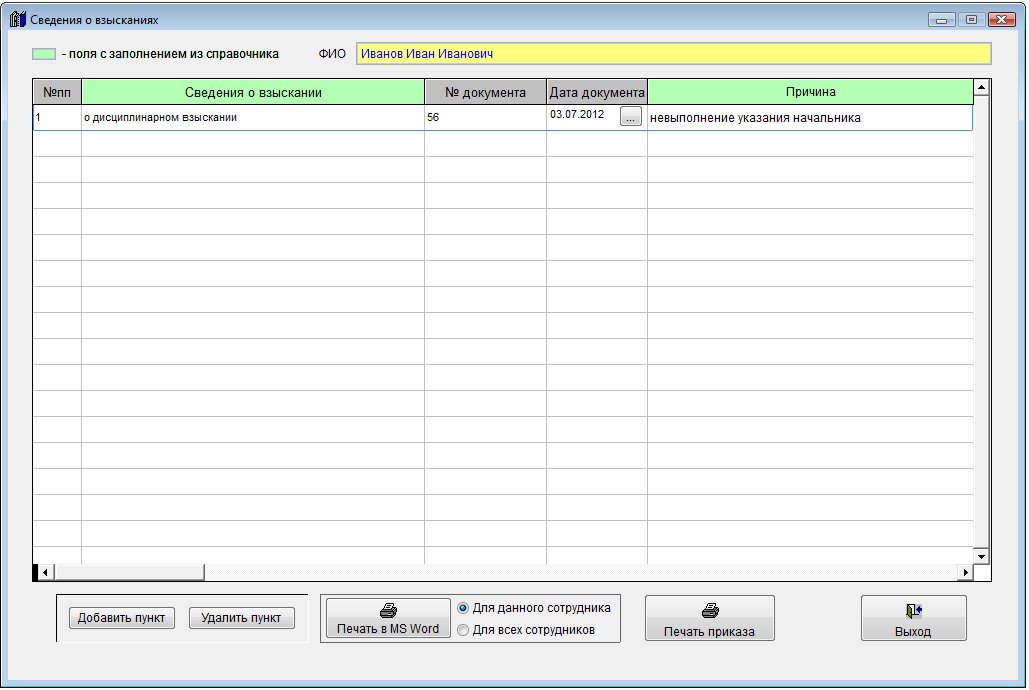1029x690 pixels.
Task: Click printer icon on Печать в MS Word
Action: point(388,610)
